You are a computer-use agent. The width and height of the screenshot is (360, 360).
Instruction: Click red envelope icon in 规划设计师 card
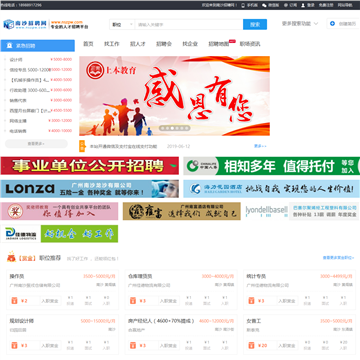[x=14, y=345]
